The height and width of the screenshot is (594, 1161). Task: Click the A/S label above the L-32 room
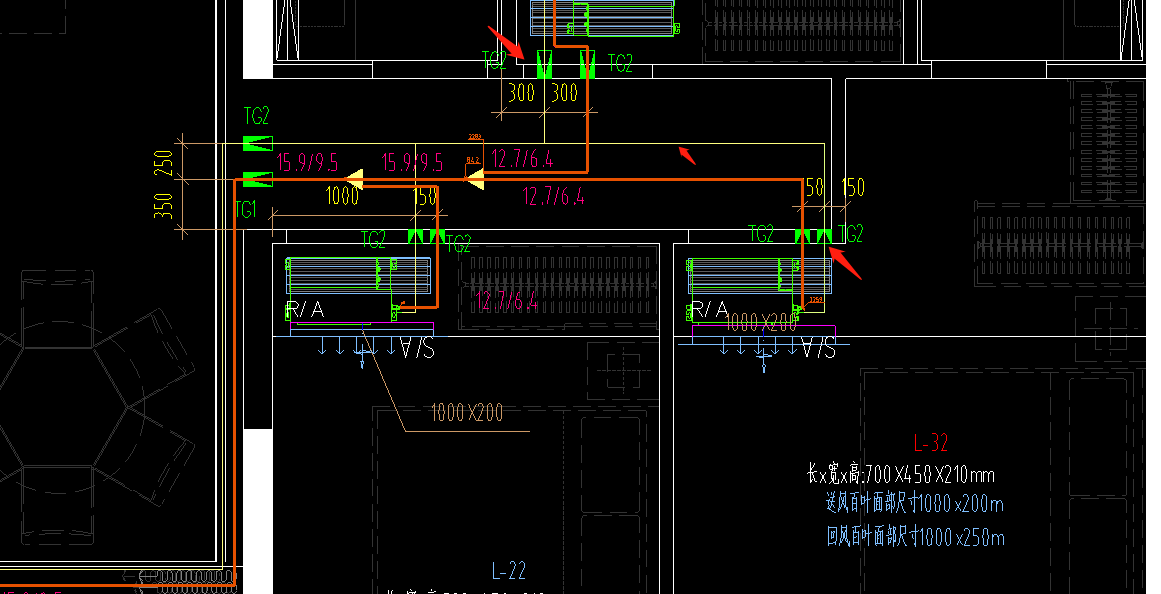click(819, 348)
